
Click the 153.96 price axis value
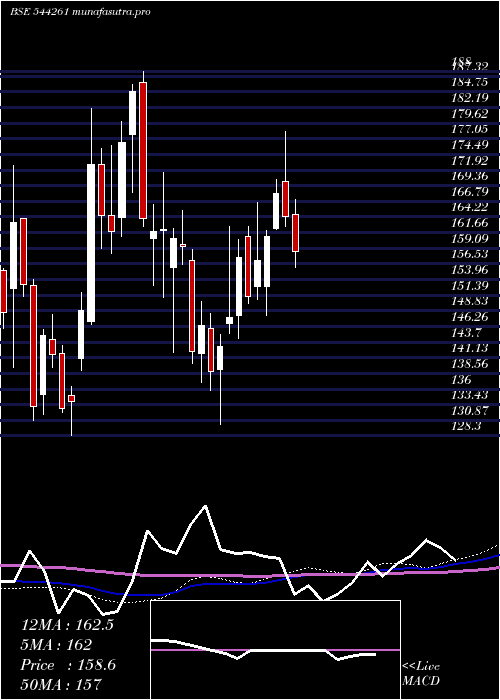pyautogui.click(x=471, y=270)
